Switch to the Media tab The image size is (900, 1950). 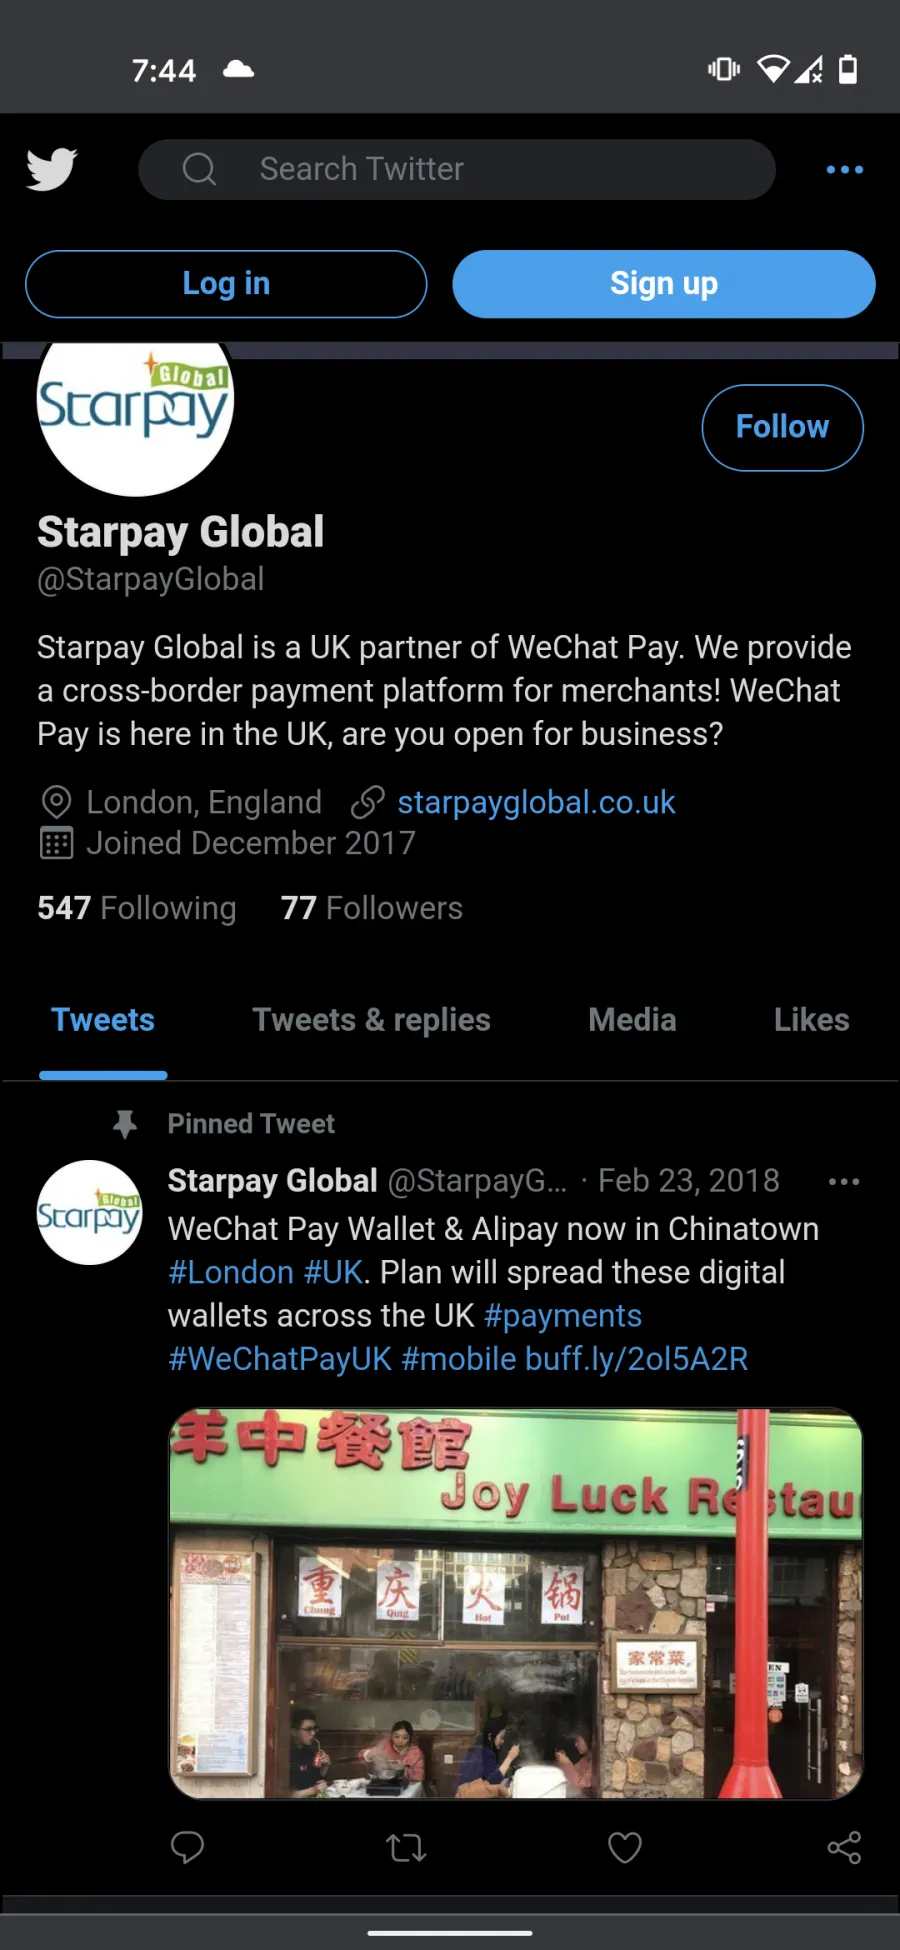pyautogui.click(x=632, y=1020)
